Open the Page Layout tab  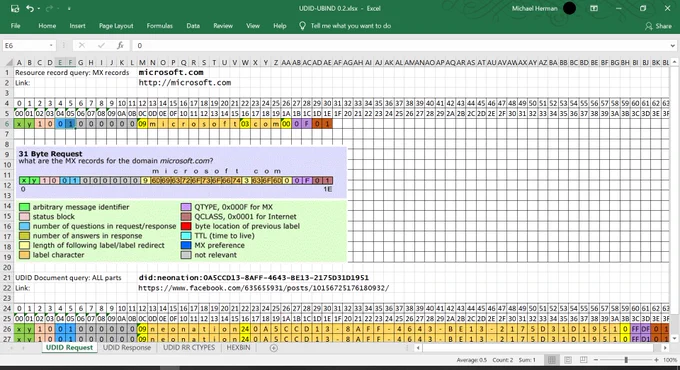pyautogui.click(x=116, y=26)
